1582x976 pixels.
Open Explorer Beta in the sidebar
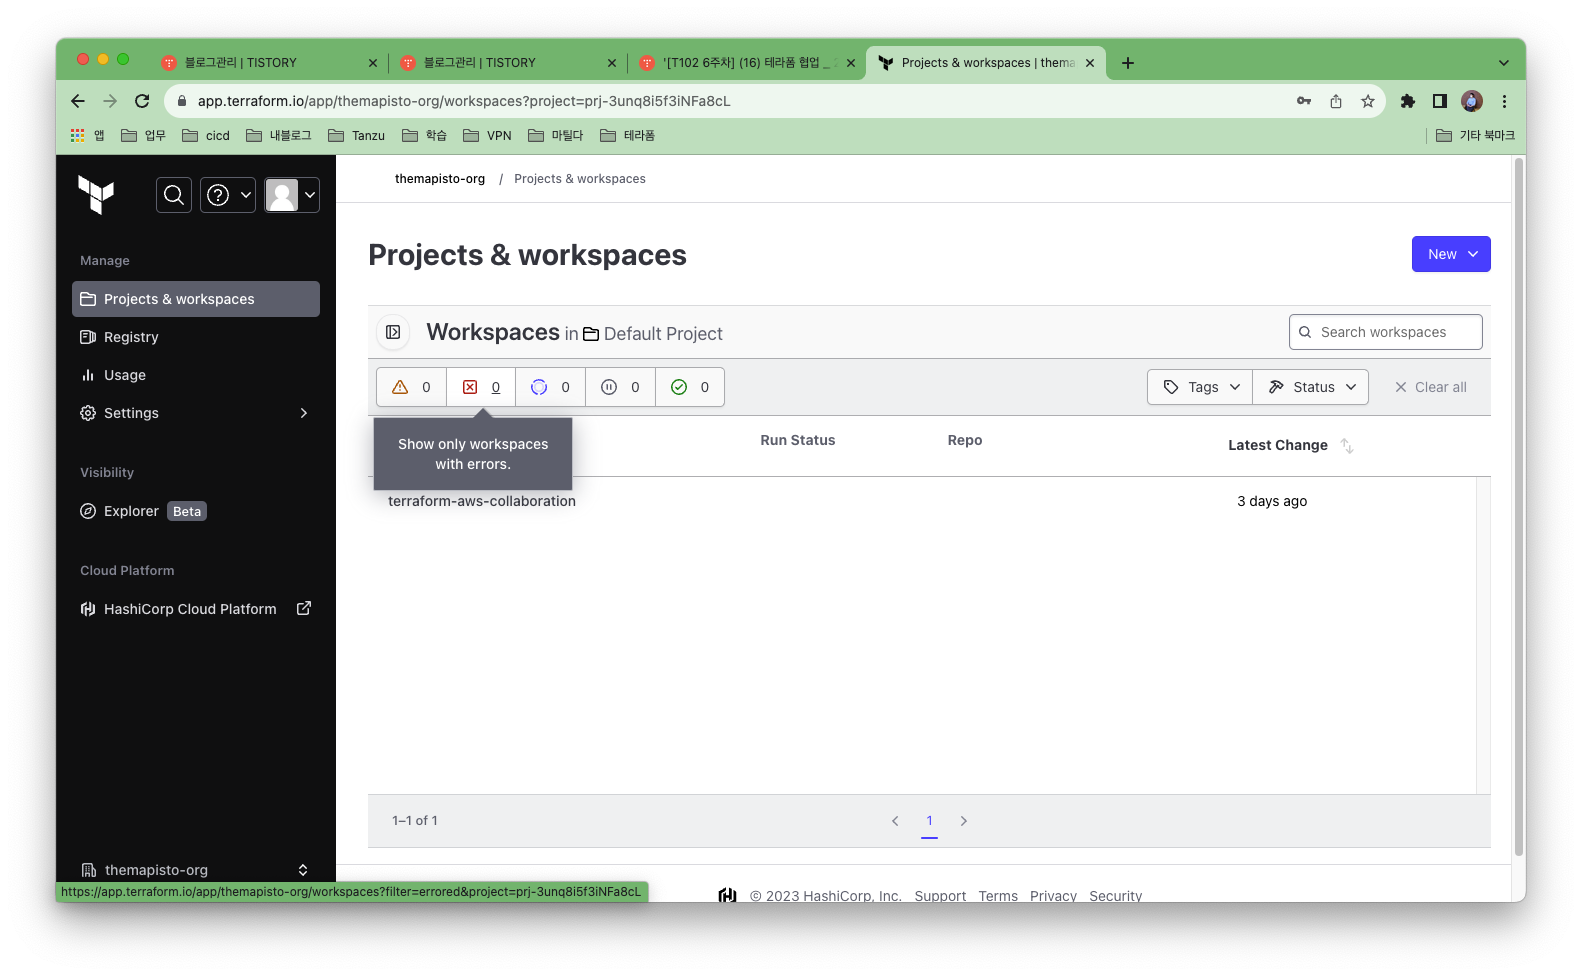pyautogui.click(x=144, y=511)
